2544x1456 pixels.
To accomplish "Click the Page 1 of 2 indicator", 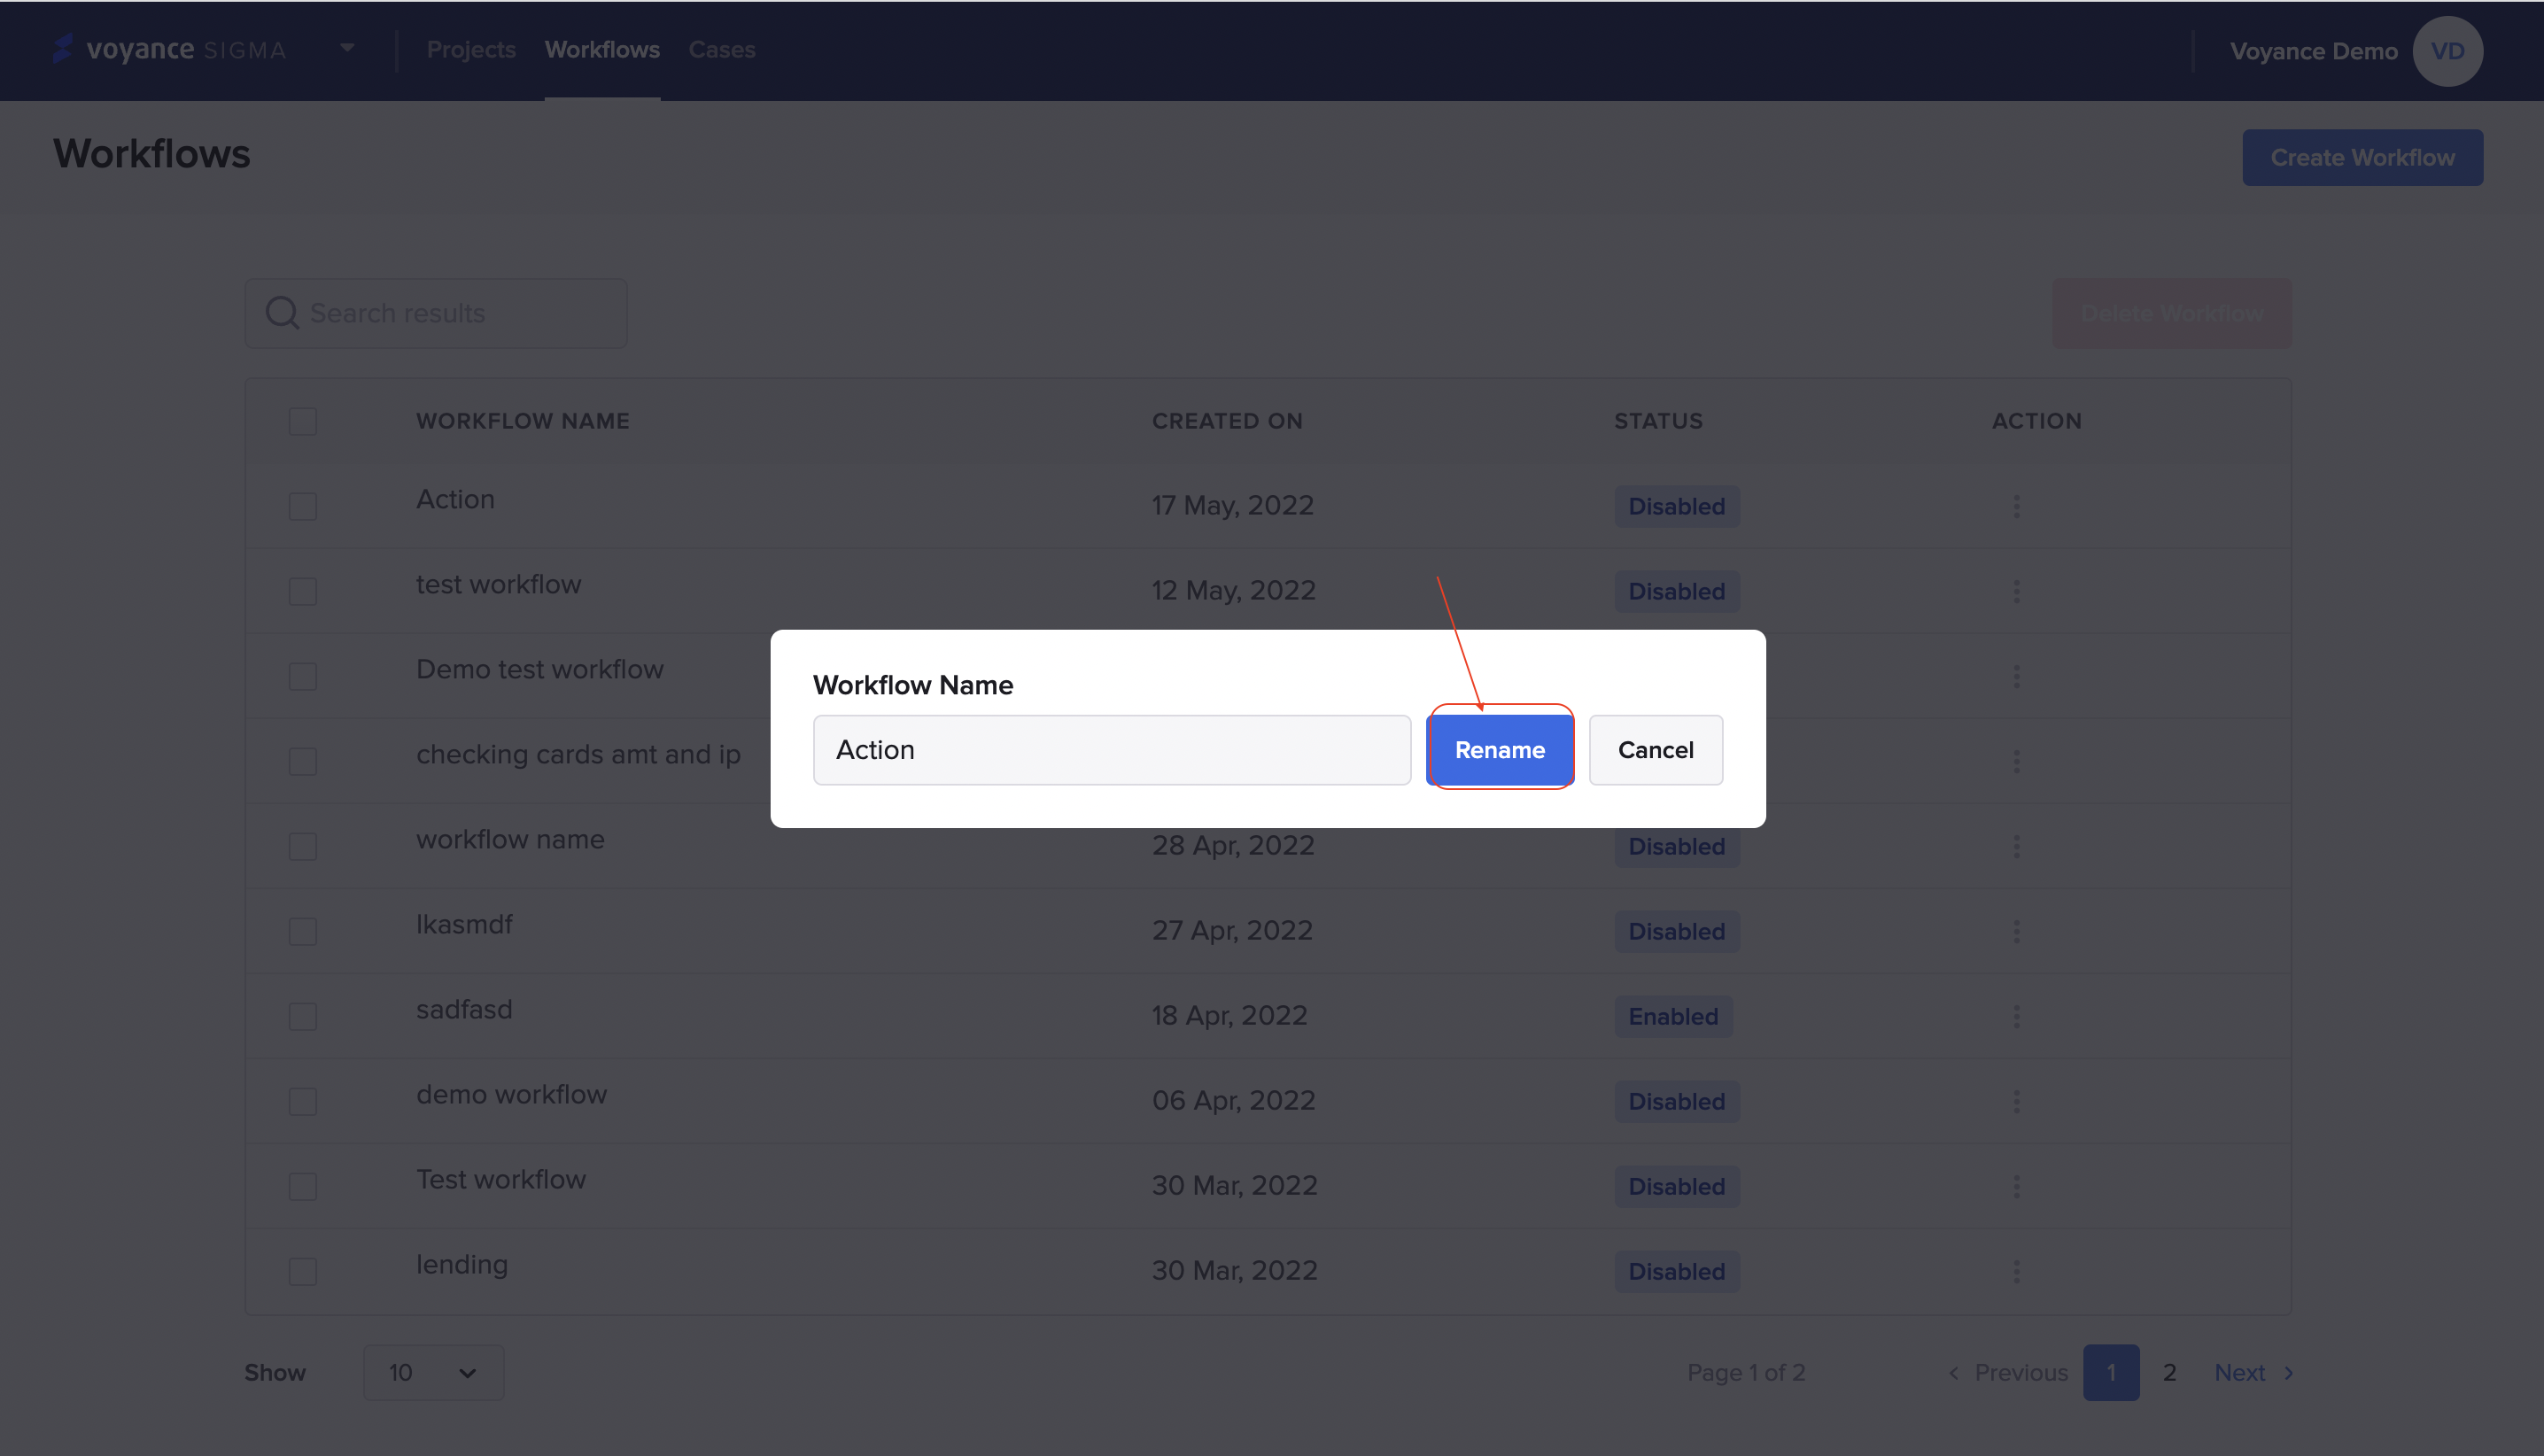I will 1746,1372.
